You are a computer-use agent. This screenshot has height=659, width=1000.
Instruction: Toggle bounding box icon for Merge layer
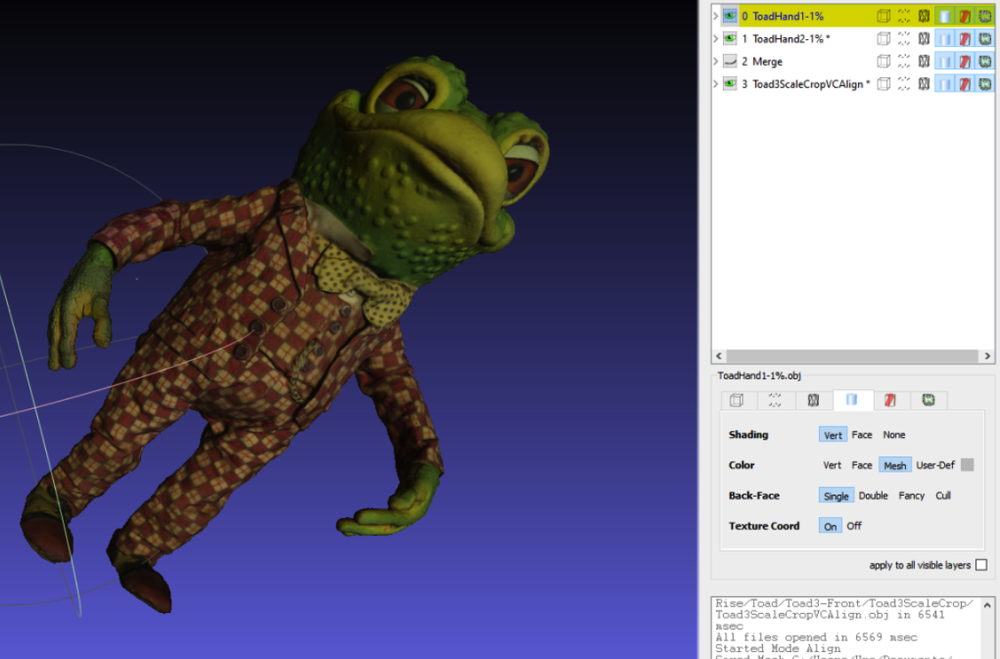click(883, 61)
